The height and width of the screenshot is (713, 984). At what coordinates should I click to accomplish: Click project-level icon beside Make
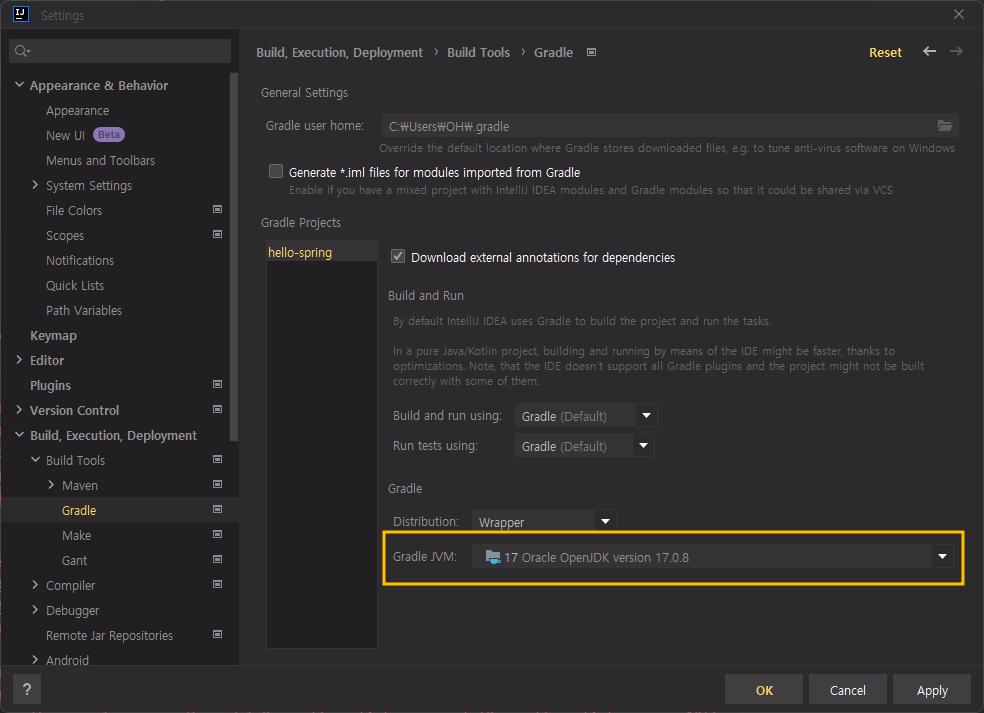tap(217, 535)
